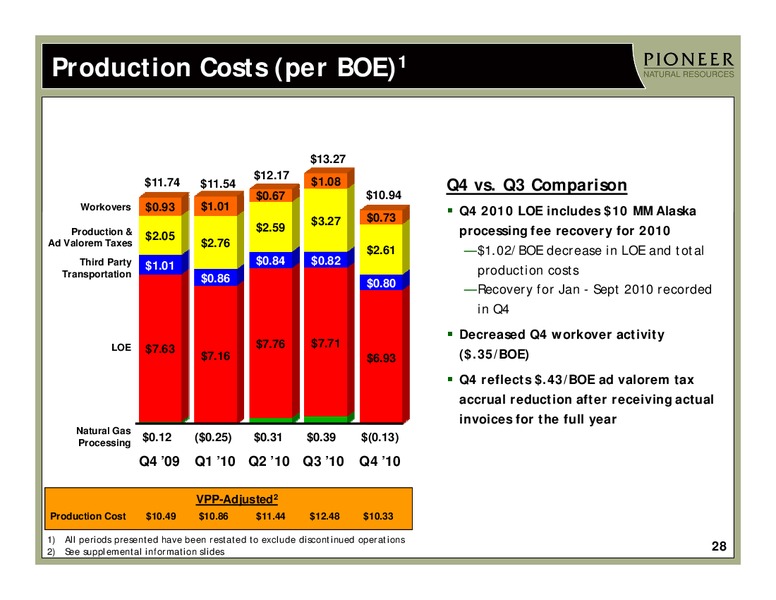Viewport: 776px width, 600px height.
Task: Click the $7.76 LOE segment
Action: click(270, 344)
